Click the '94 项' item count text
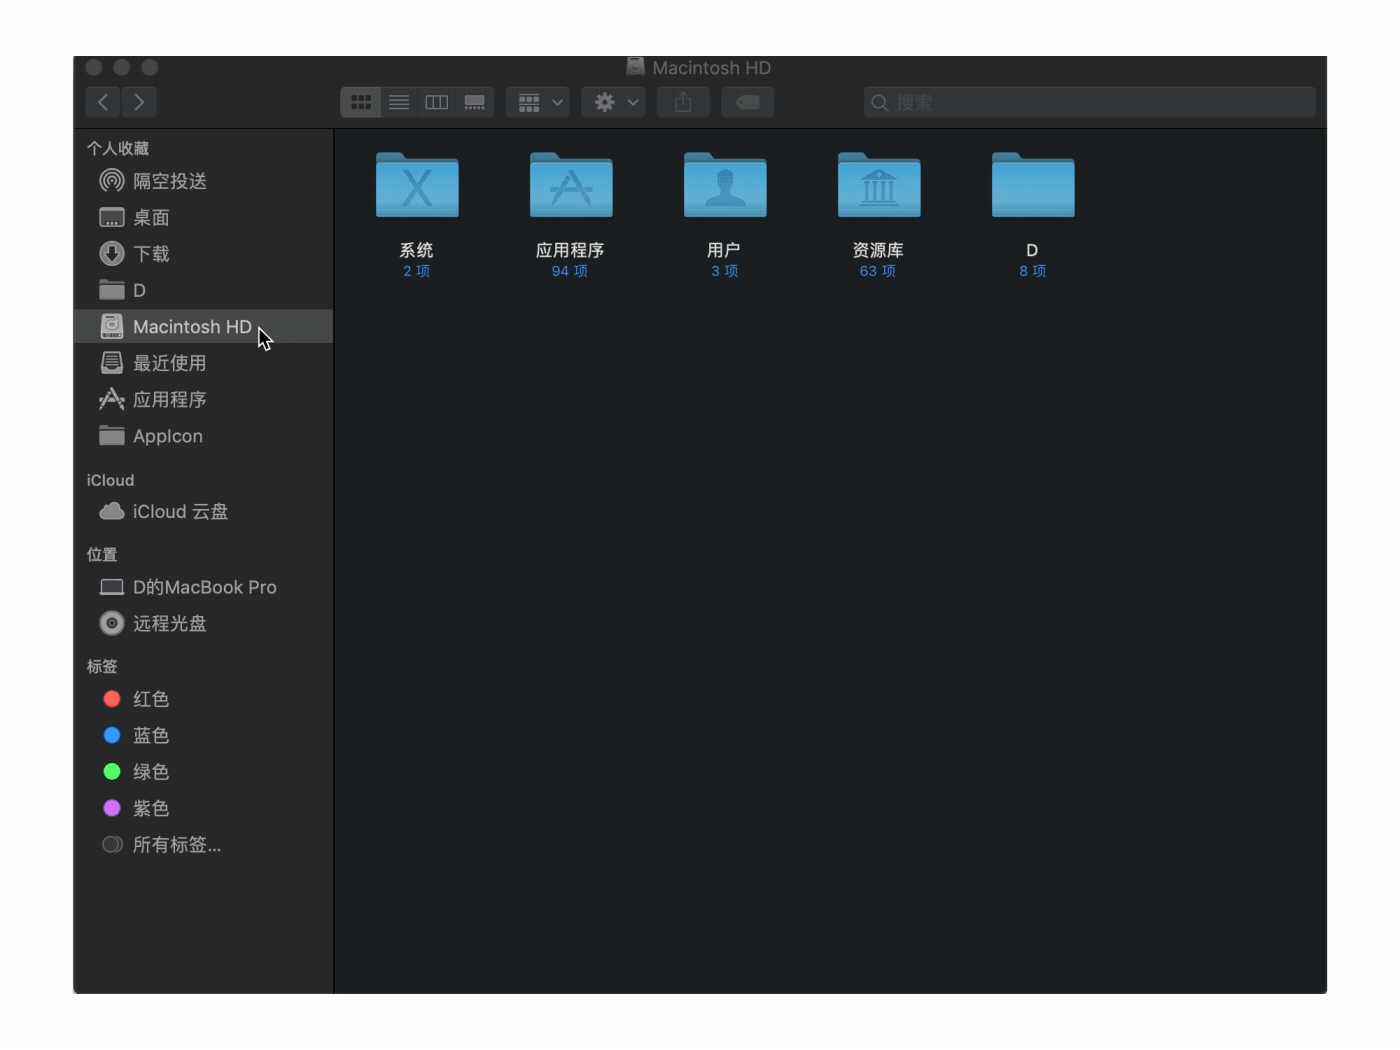This screenshot has width=1400, height=1050. click(570, 271)
